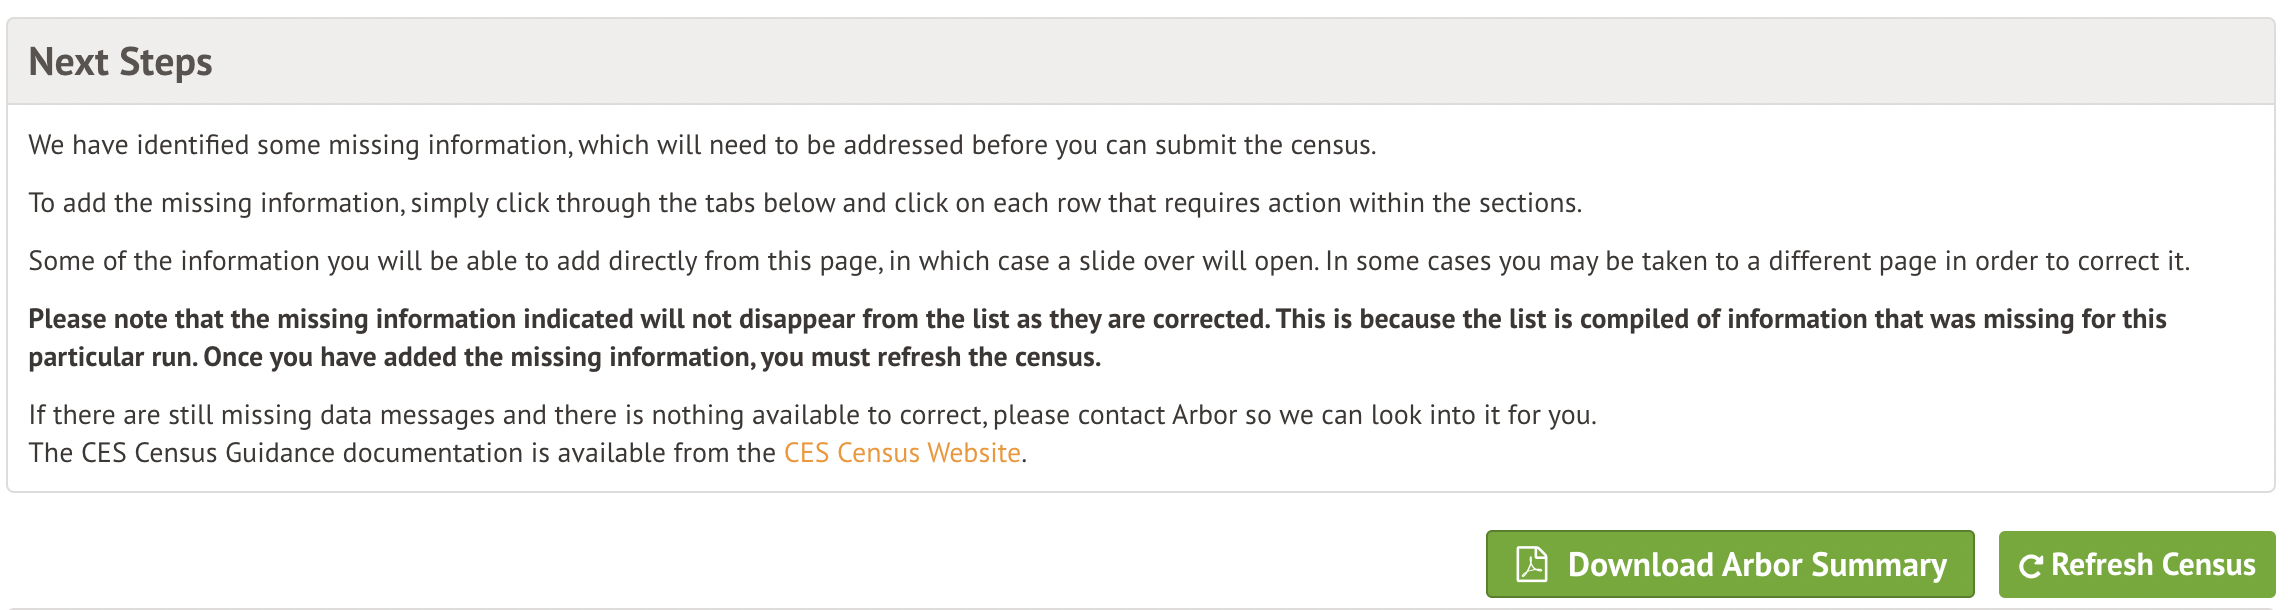This screenshot has width=2288, height=610.
Task: Click the paragraph starting "Some of the information"
Action: 1108,261
